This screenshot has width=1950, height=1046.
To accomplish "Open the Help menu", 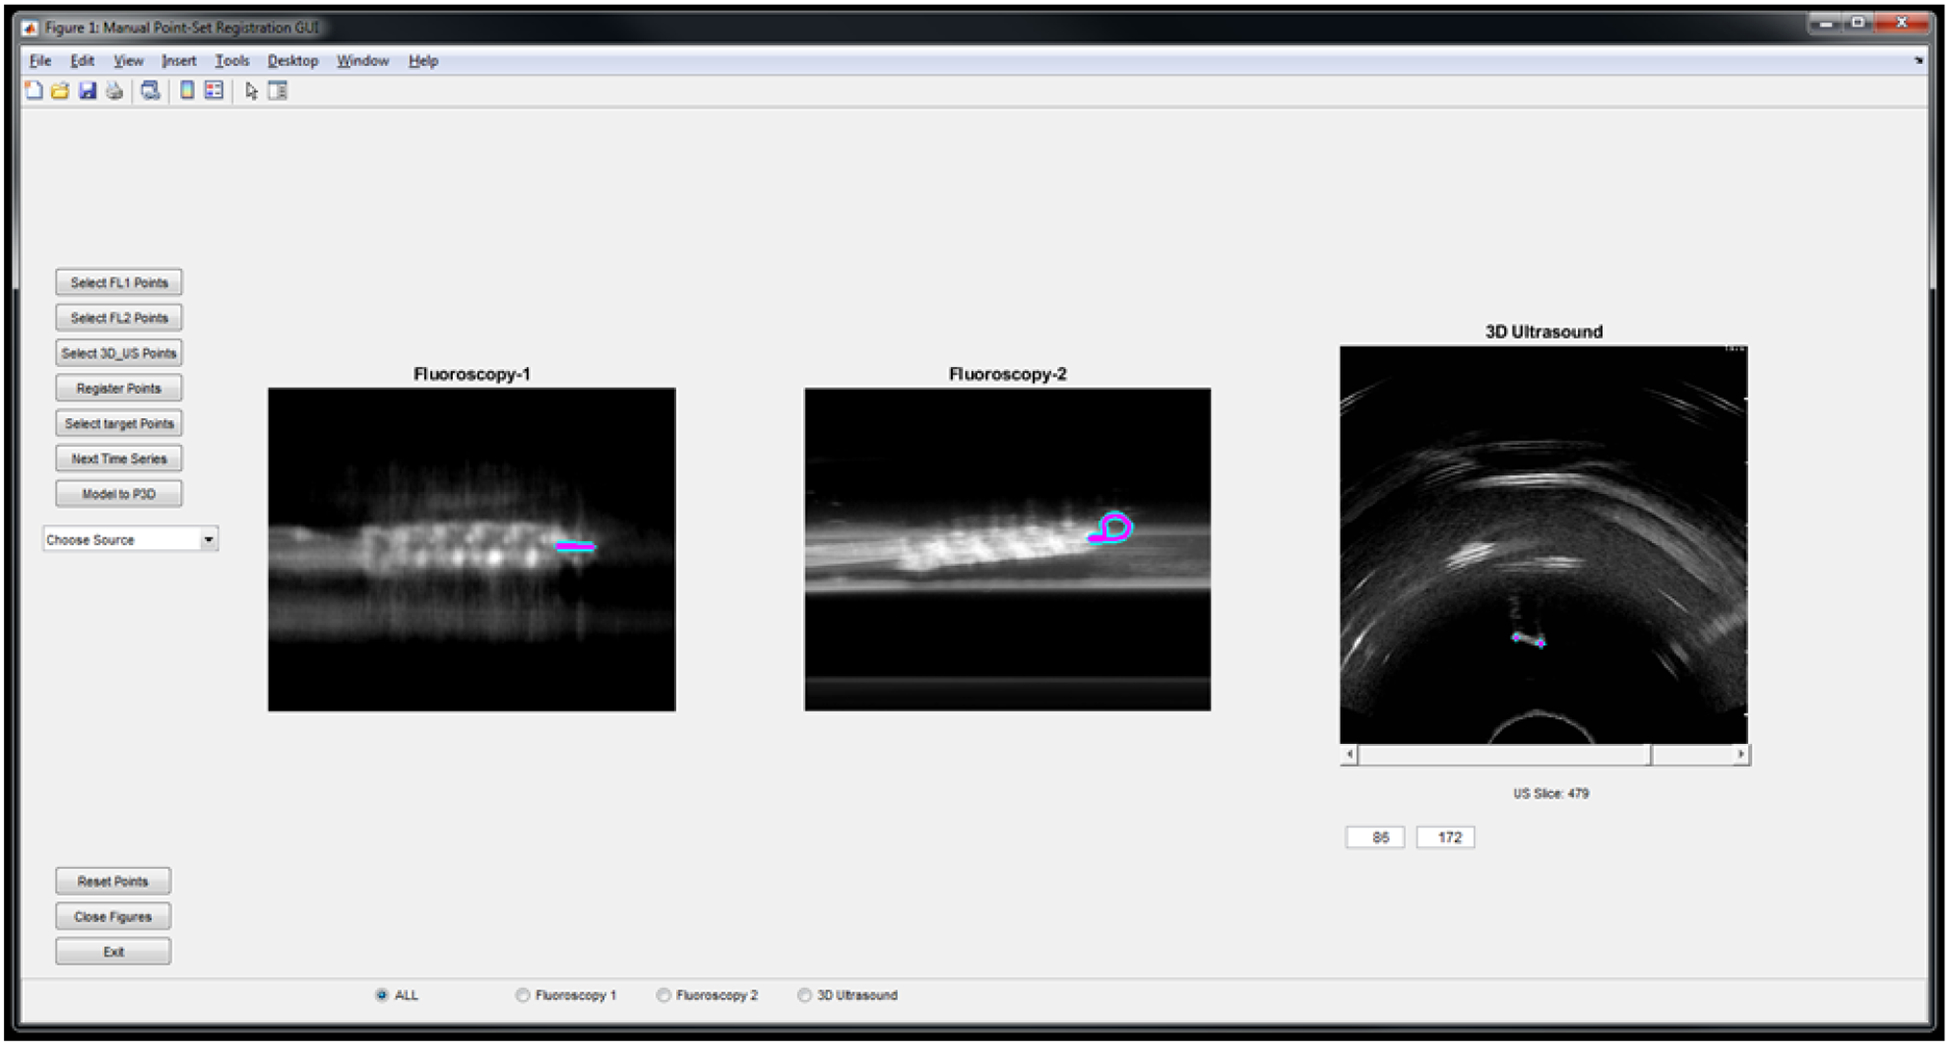I will click(x=423, y=61).
